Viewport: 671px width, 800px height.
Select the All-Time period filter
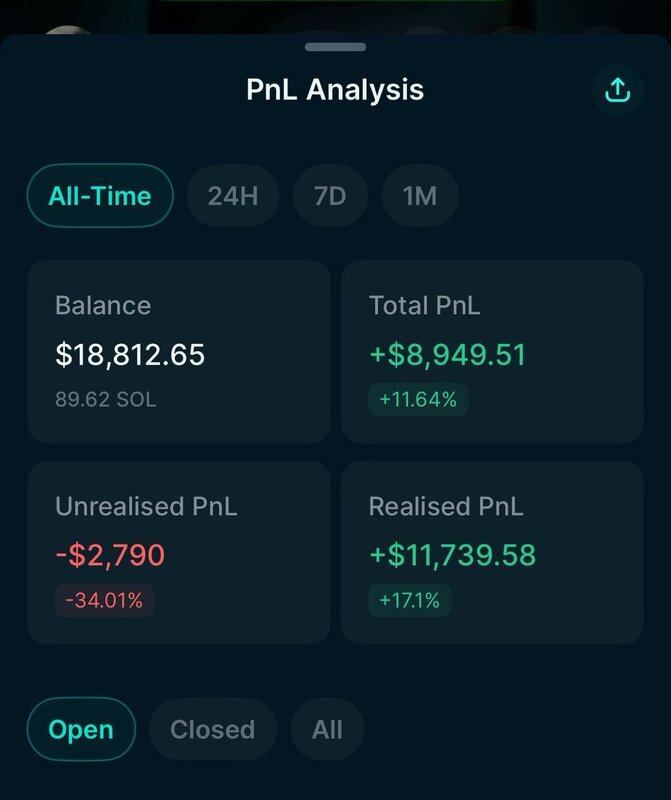coord(100,196)
